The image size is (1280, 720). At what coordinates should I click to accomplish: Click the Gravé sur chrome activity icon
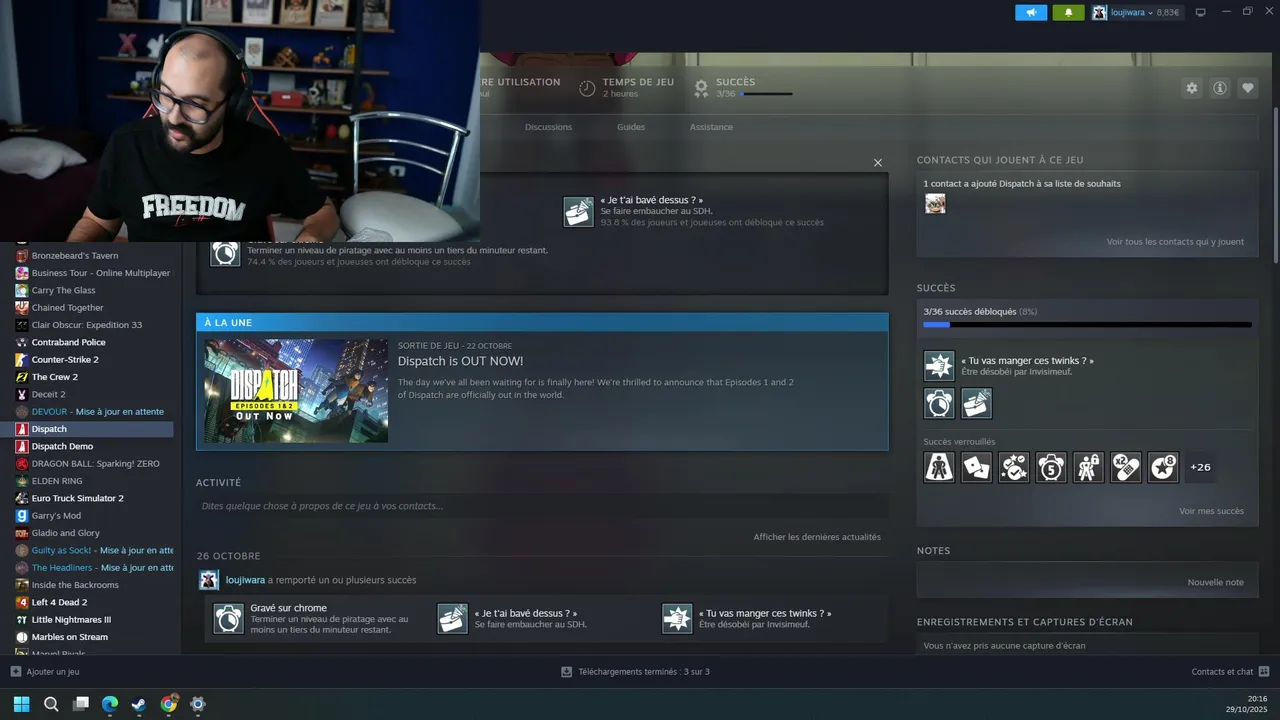pos(228,619)
